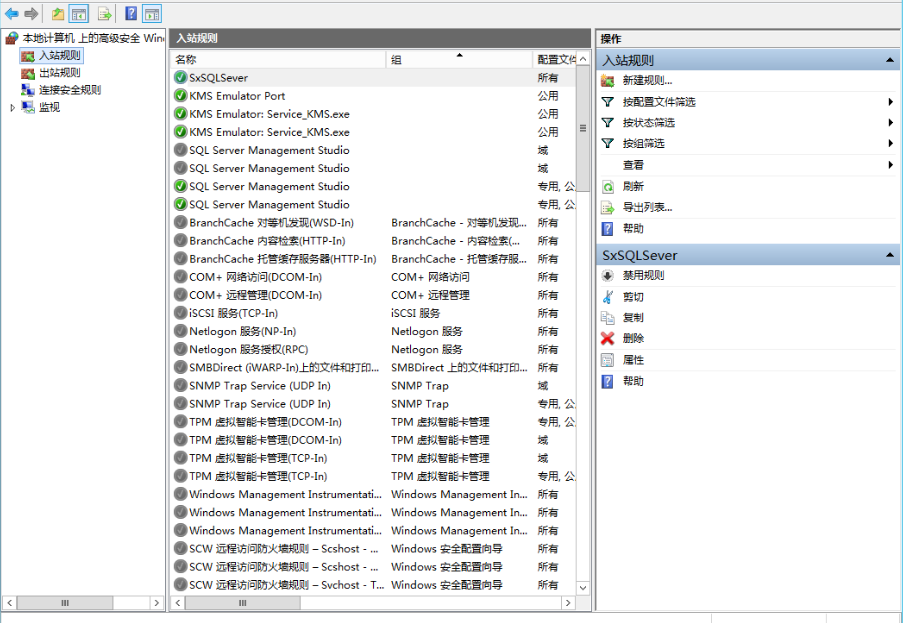Click disabled icon of BranchCache 托管缓存服务器 rule

click(x=181, y=259)
